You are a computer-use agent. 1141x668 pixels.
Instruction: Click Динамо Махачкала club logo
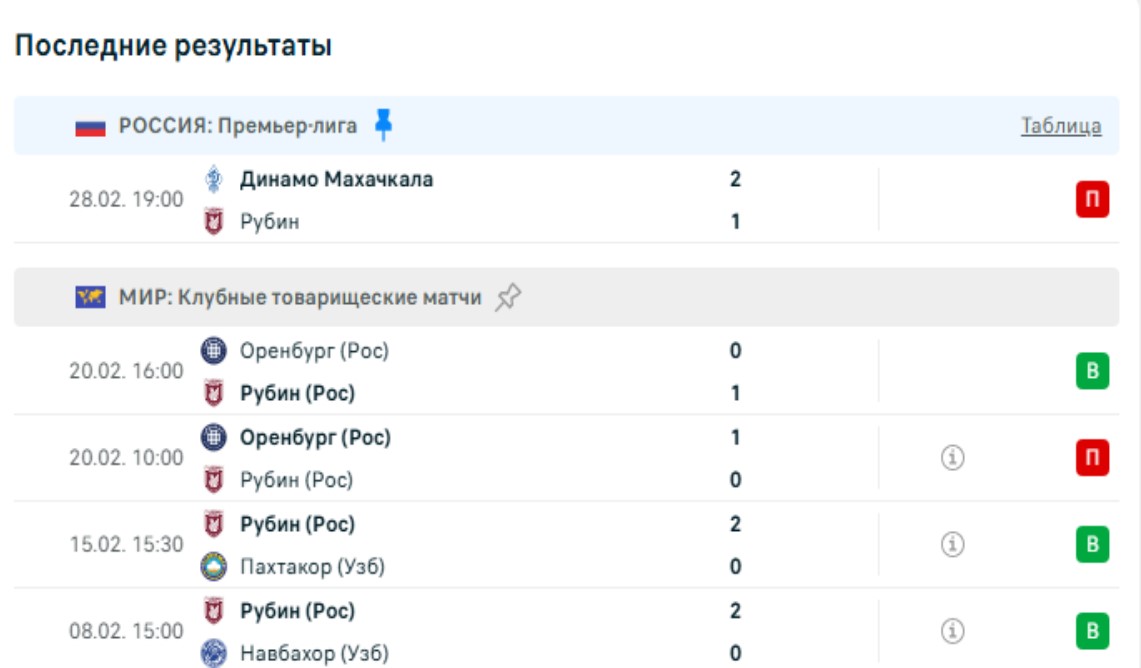(214, 180)
